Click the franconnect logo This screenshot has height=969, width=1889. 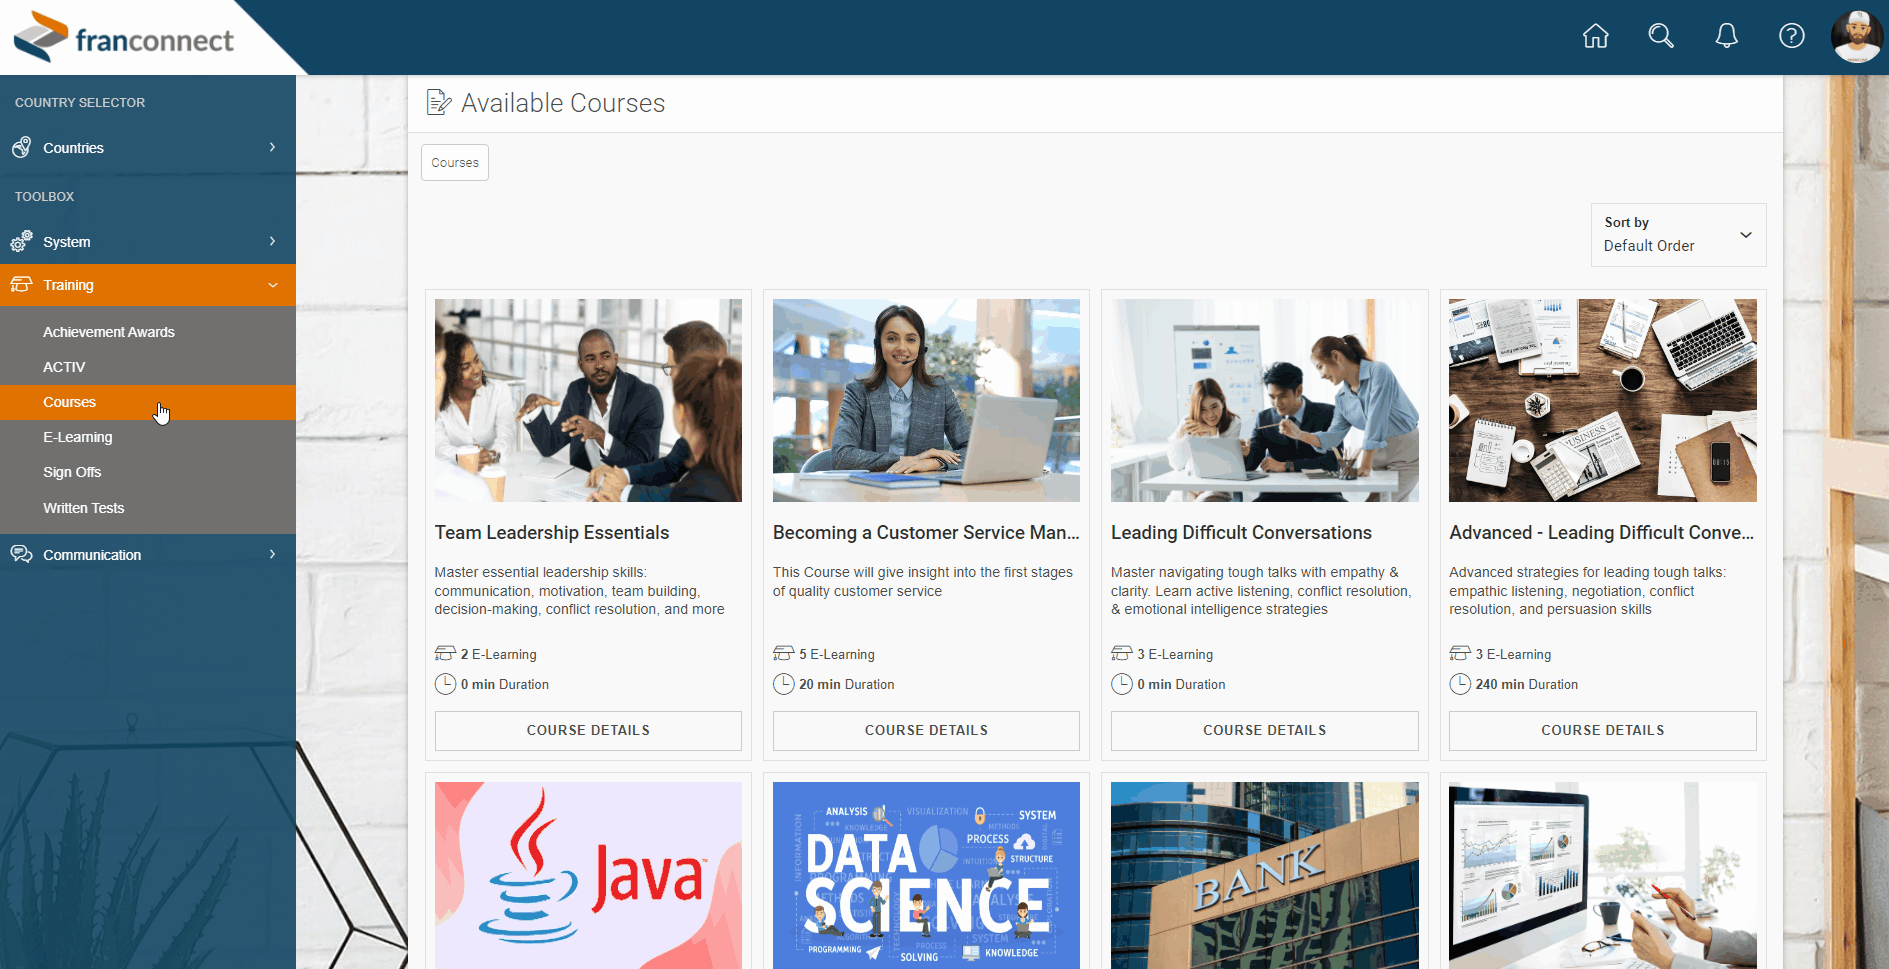click(x=120, y=37)
